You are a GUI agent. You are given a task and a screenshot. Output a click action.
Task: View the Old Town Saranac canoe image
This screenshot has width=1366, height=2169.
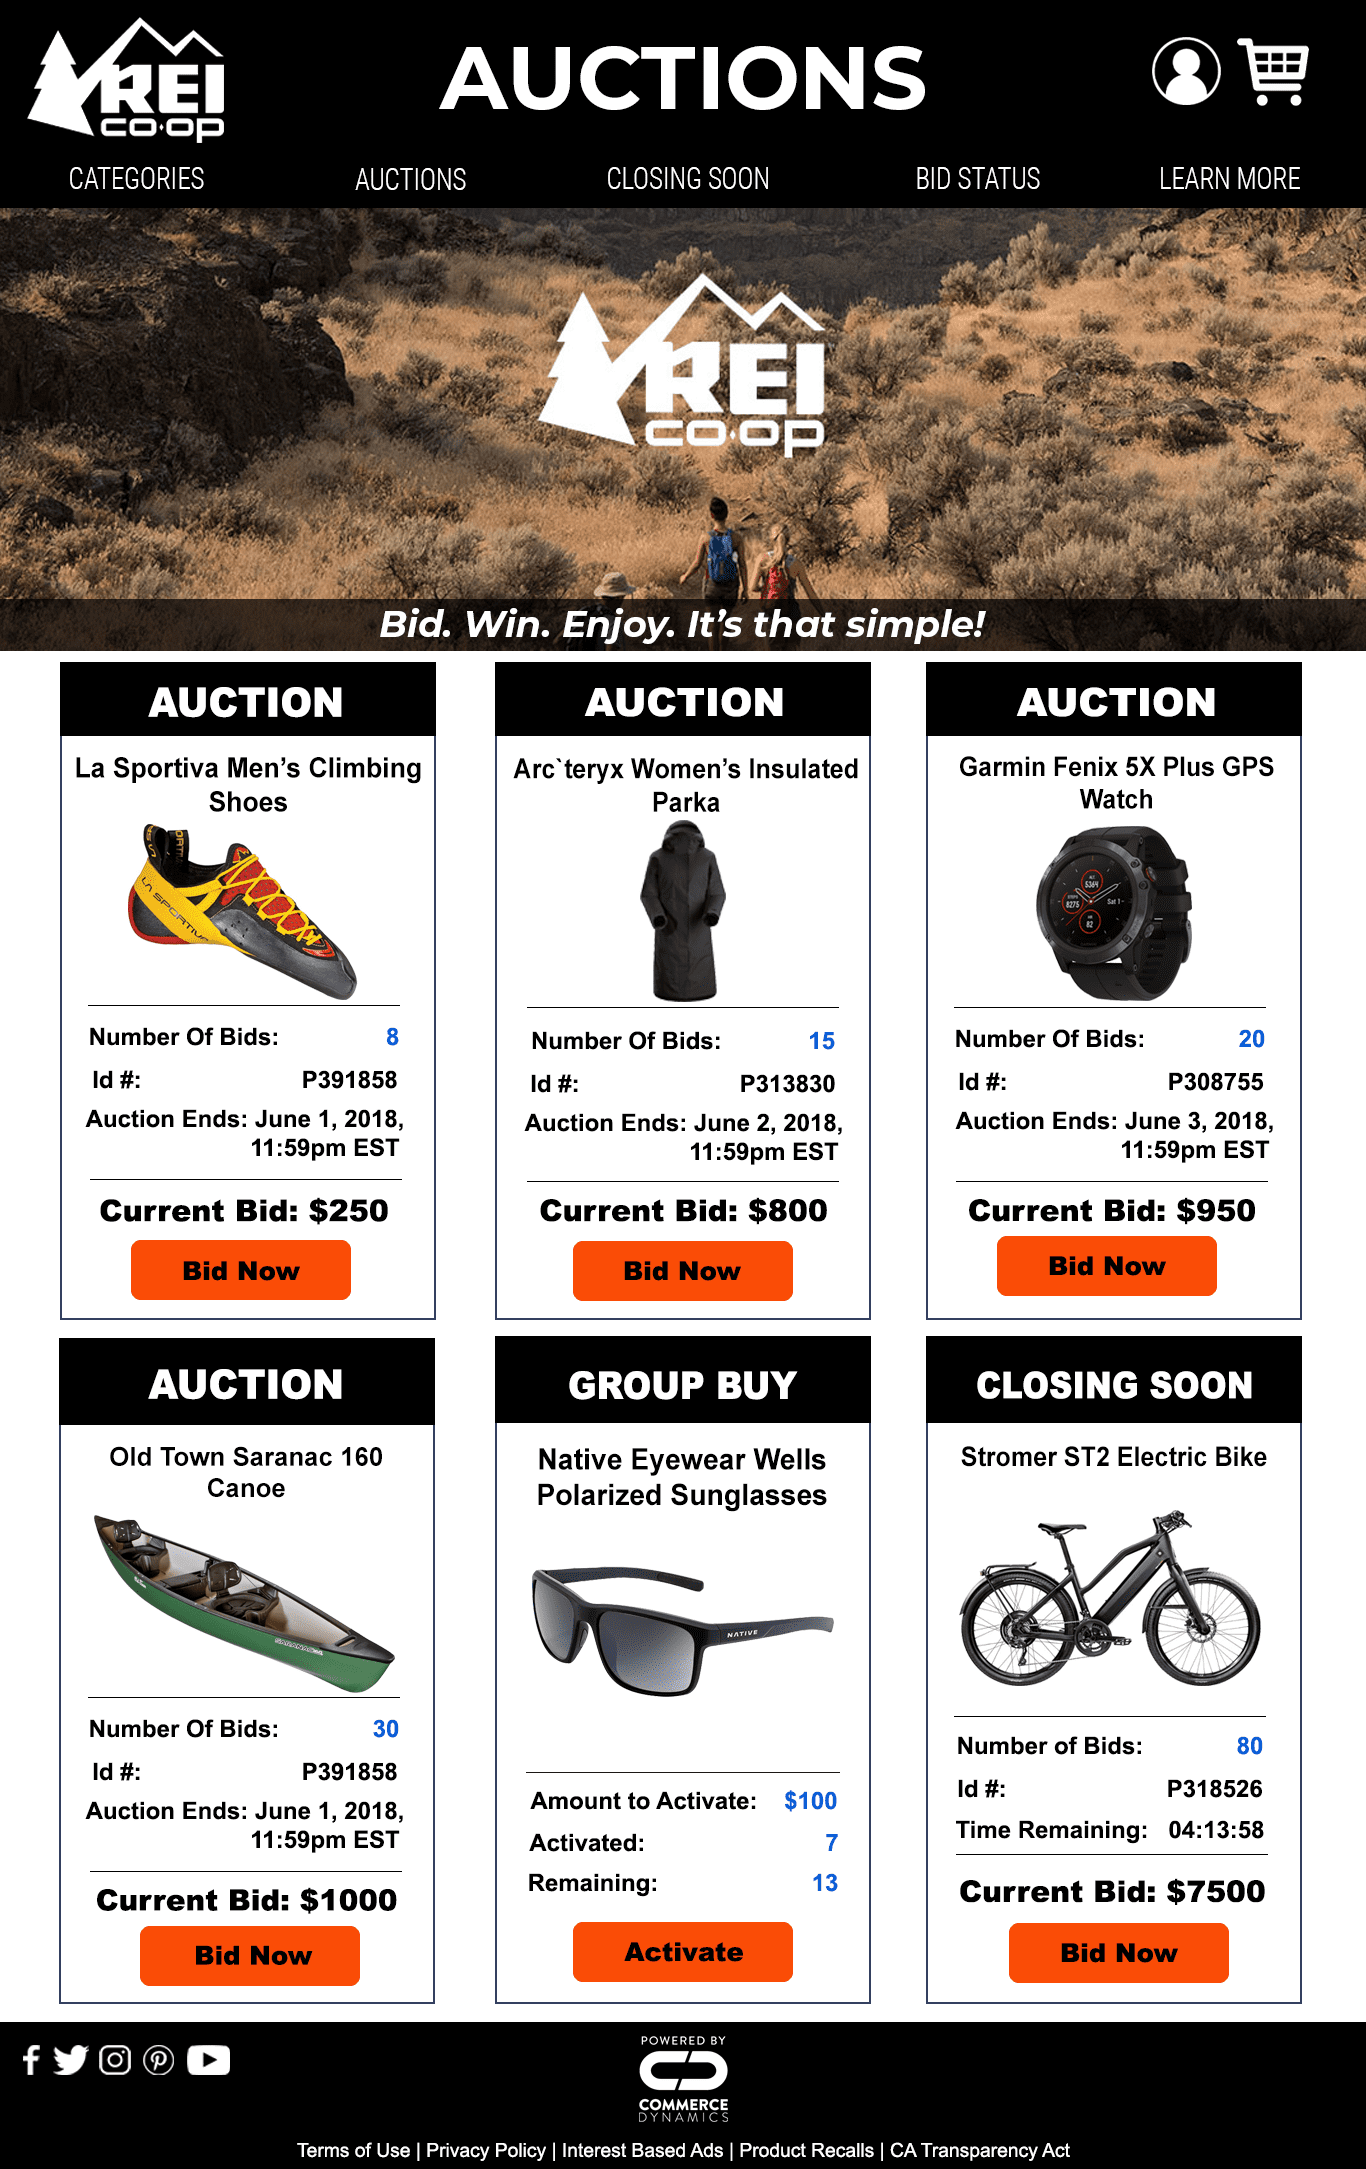point(245,1602)
